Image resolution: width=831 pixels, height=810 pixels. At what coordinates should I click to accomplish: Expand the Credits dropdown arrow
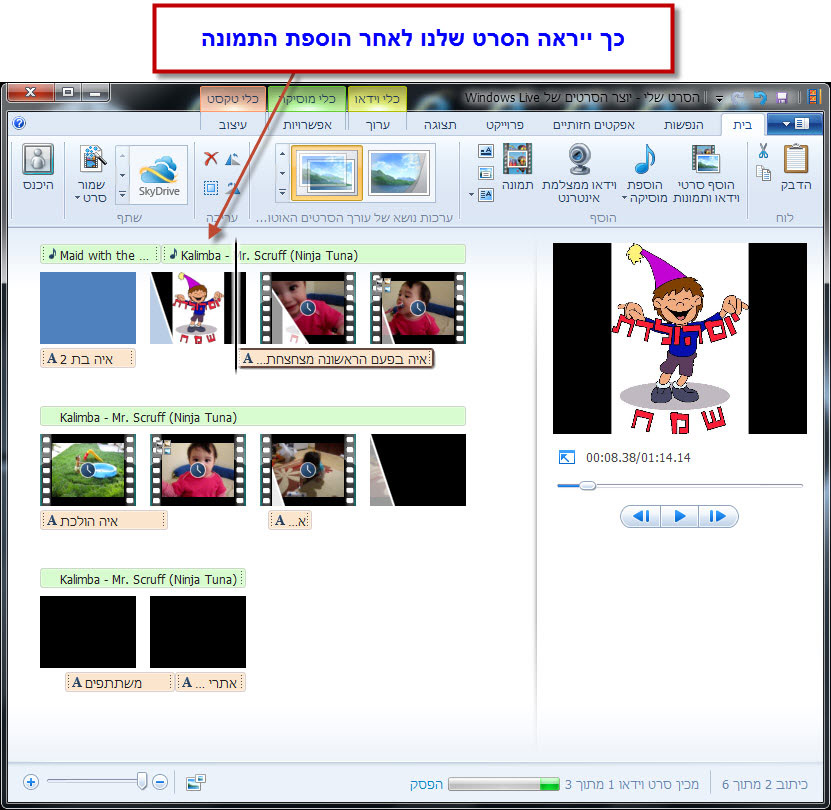coord(471,195)
